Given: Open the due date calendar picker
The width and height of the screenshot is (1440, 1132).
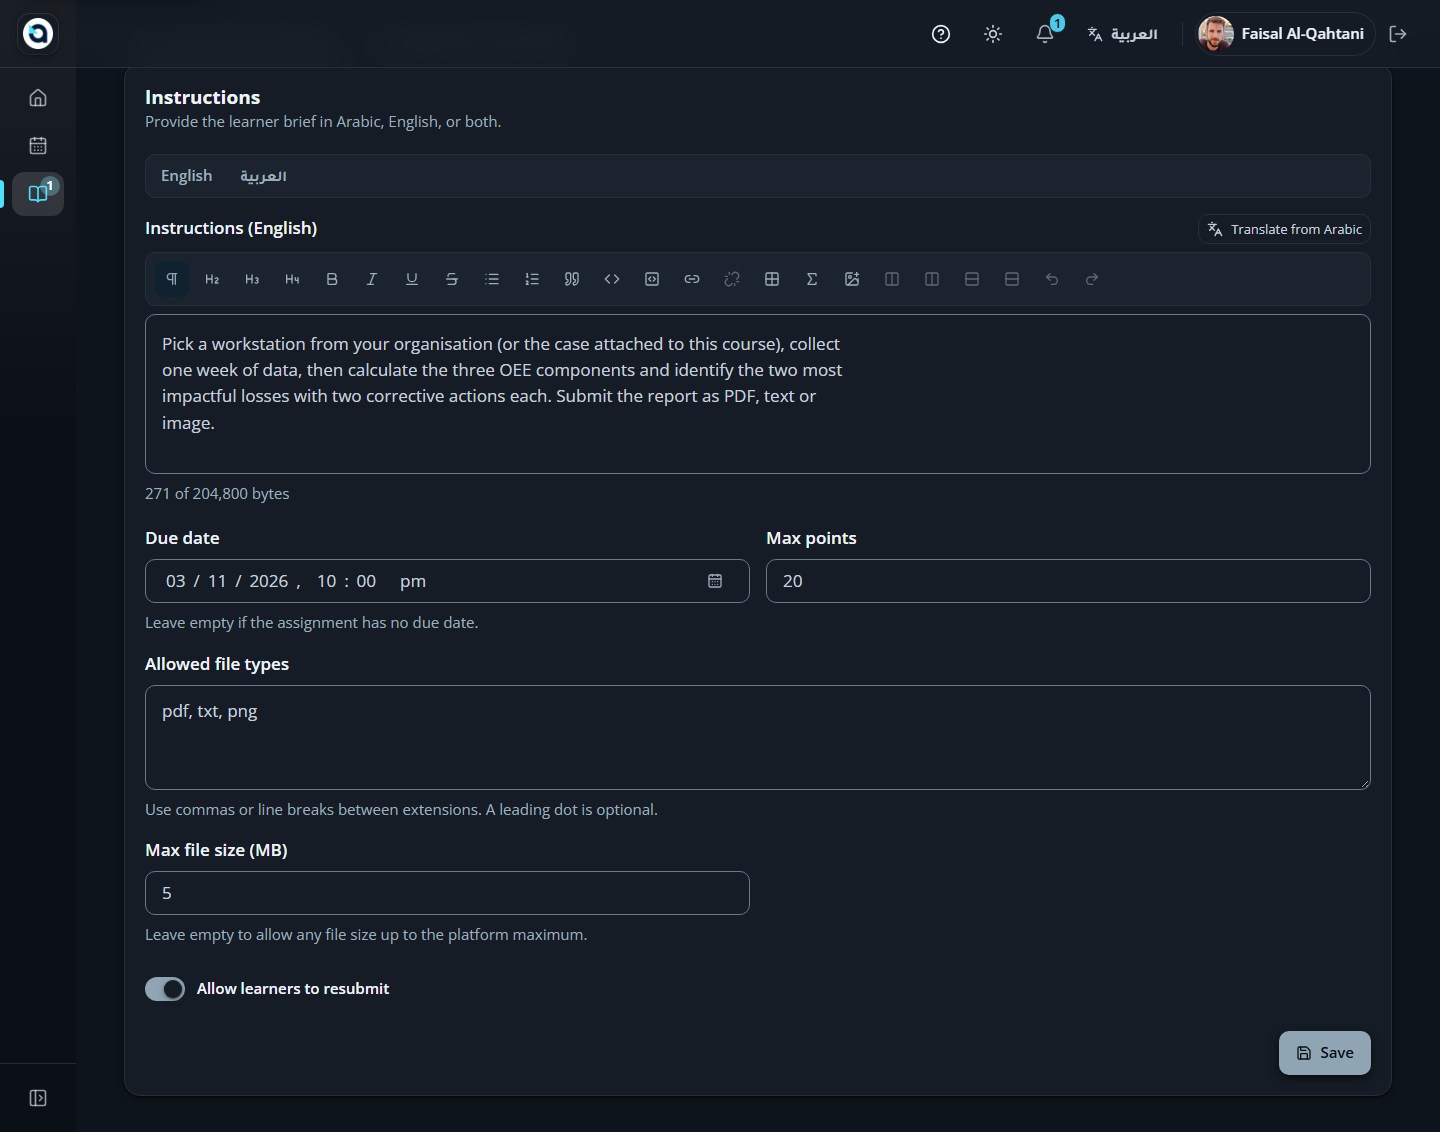Looking at the screenshot, I should (x=715, y=581).
